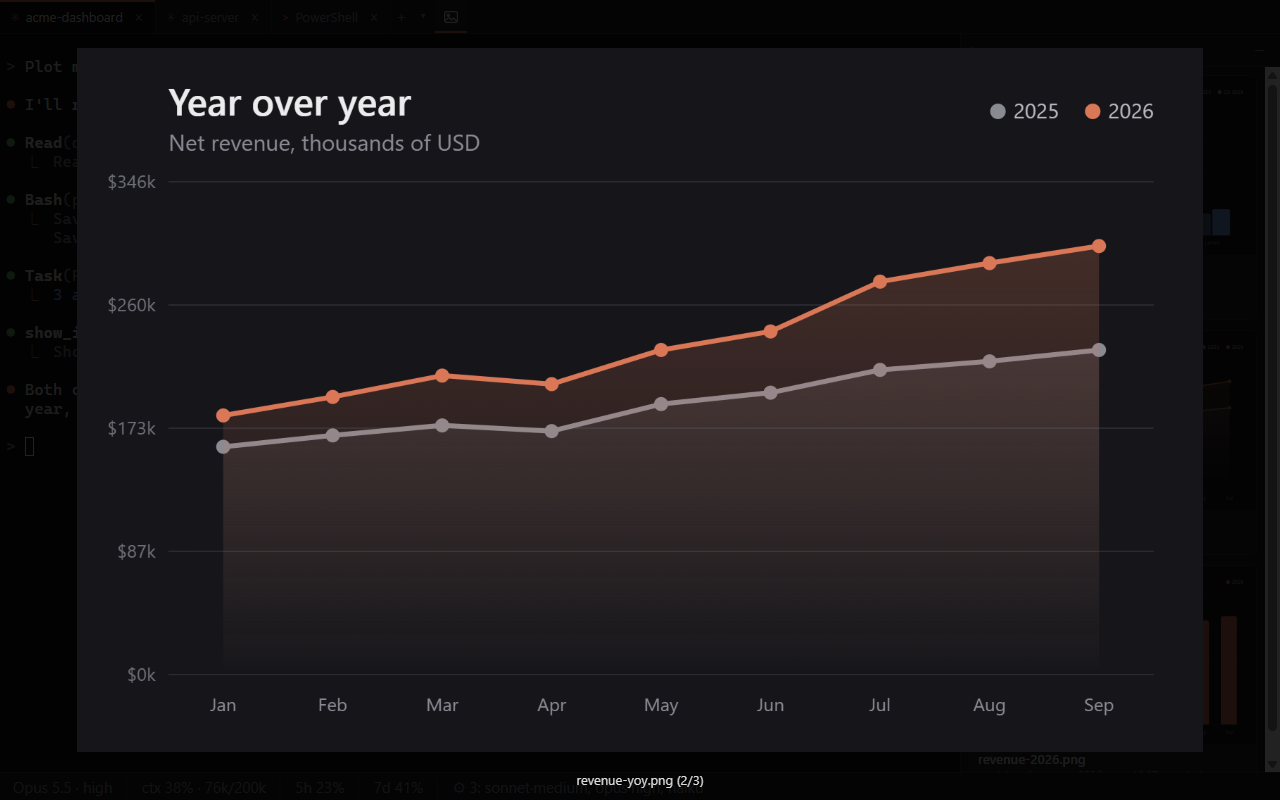Click the vertical scrollbar on the right edge
The width and height of the screenshot is (1280, 800).
[1272, 420]
